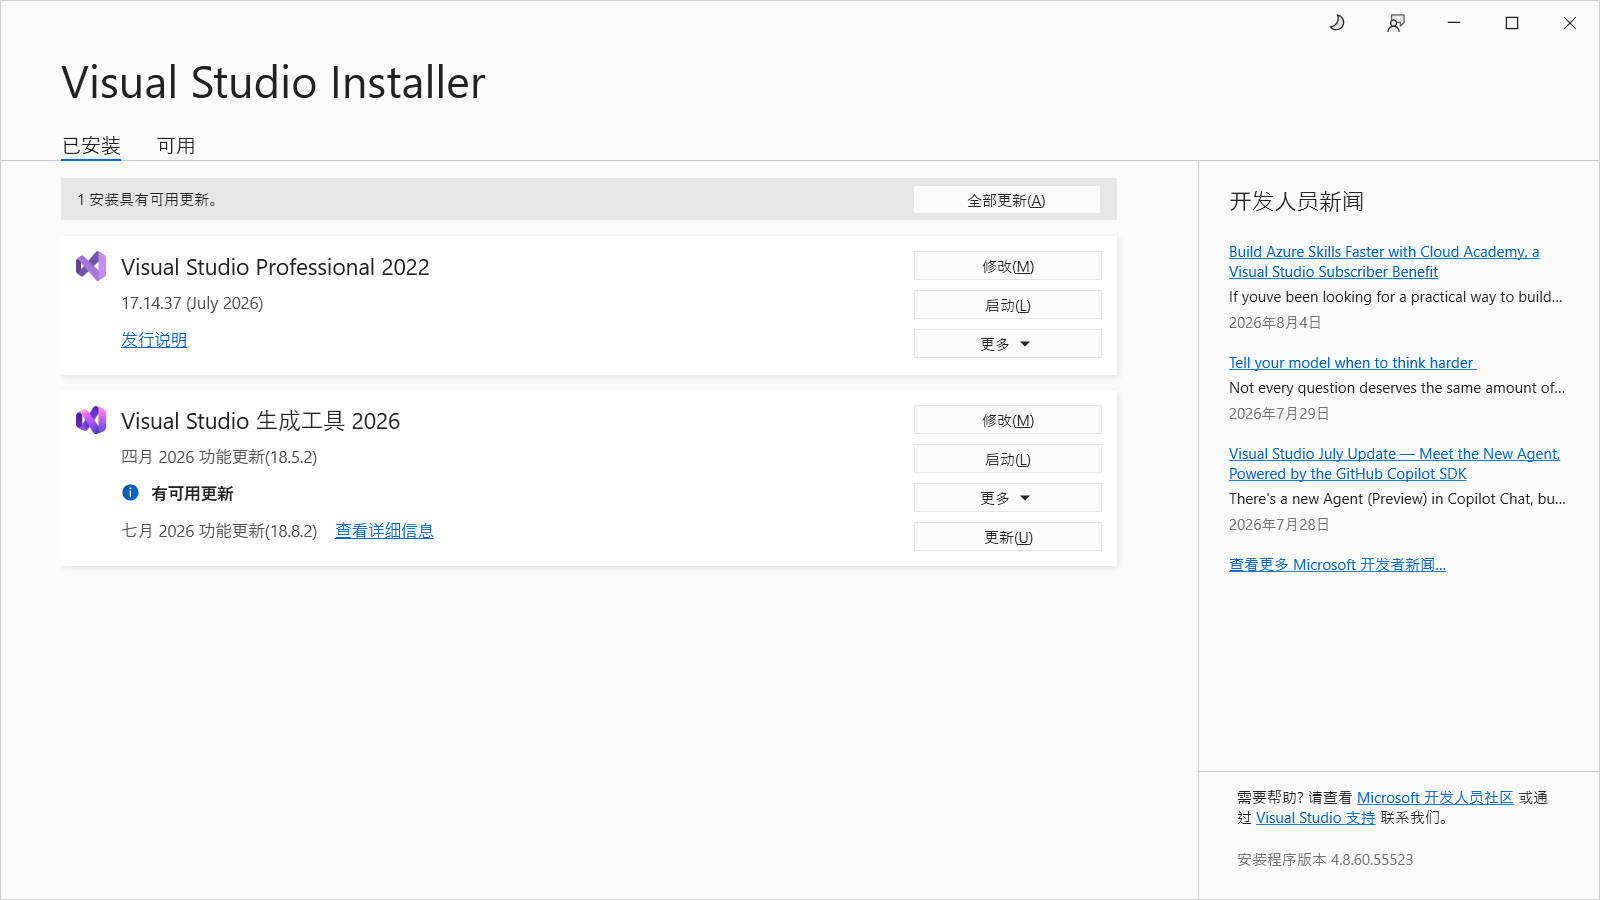This screenshot has height=900, width=1600.
Task: Open the 查看详细信息 link
Action: (384, 531)
